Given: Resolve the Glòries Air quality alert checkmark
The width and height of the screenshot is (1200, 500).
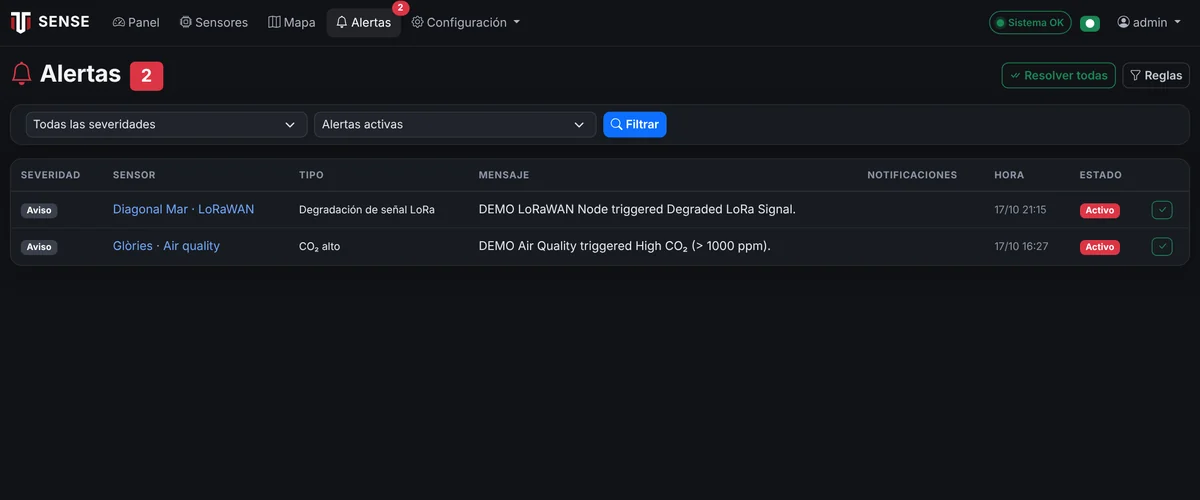Looking at the screenshot, I should 1161,246.
